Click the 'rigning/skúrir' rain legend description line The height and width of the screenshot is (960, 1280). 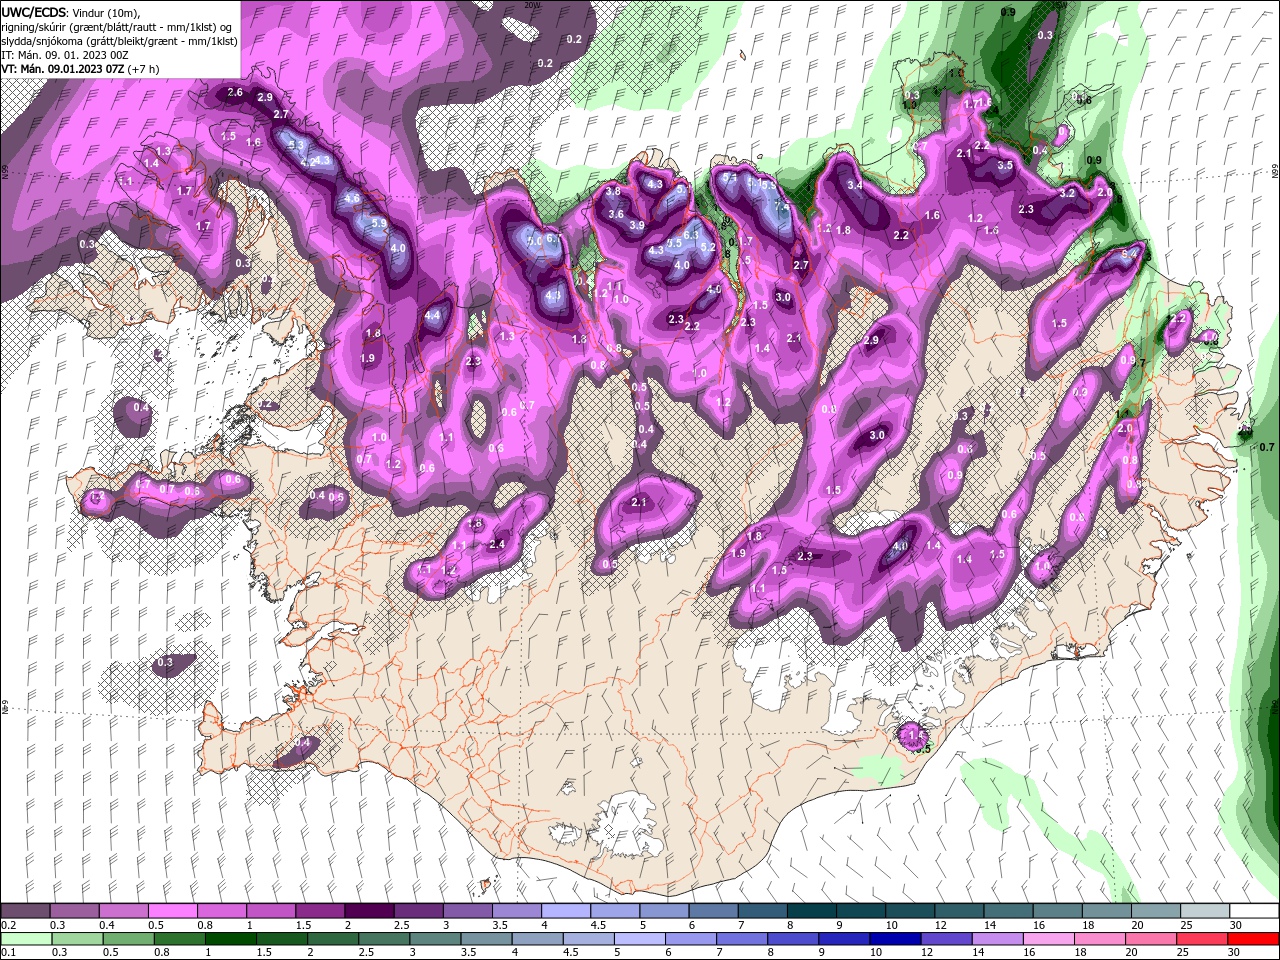pos(116,27)
